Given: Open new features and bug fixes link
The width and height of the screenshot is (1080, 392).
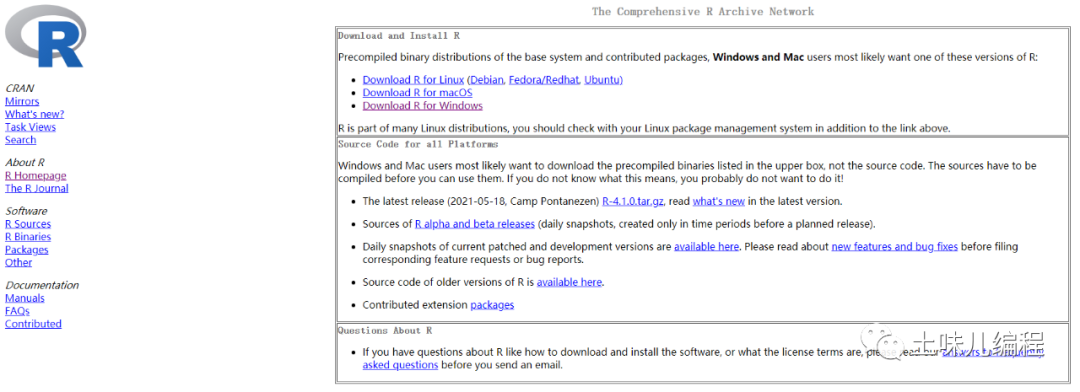Looking at the screenshot, I should point(895,247).
